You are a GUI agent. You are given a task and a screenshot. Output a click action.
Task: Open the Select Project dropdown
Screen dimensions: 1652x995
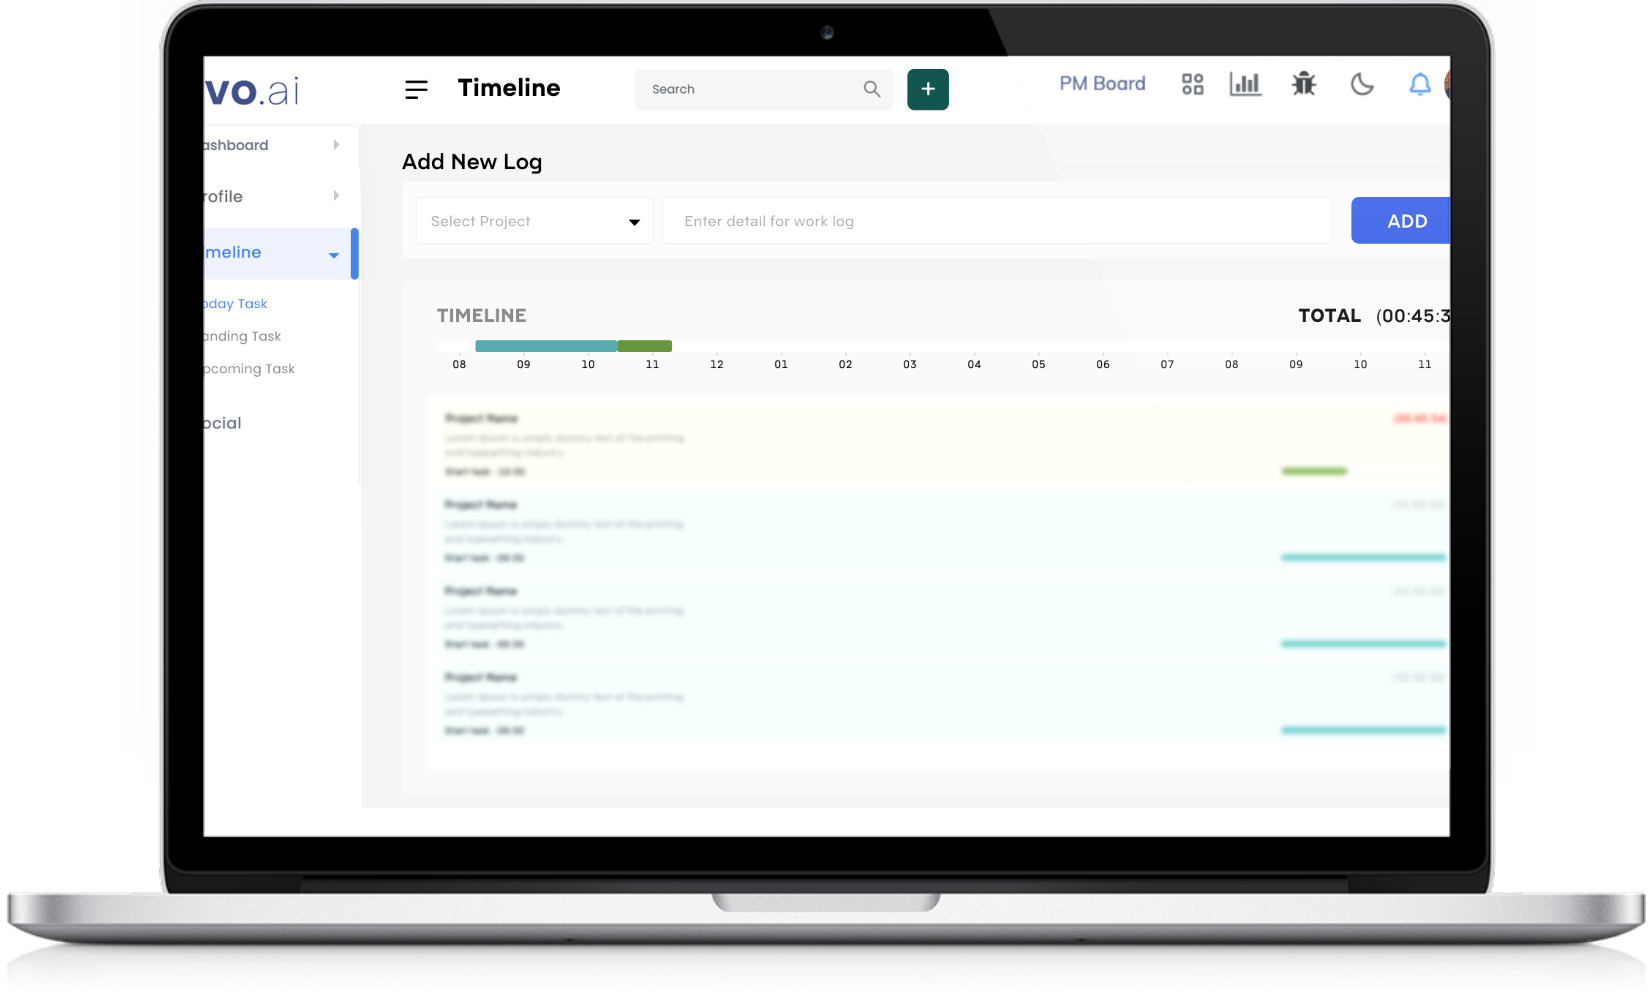click(x=534, y=221)
